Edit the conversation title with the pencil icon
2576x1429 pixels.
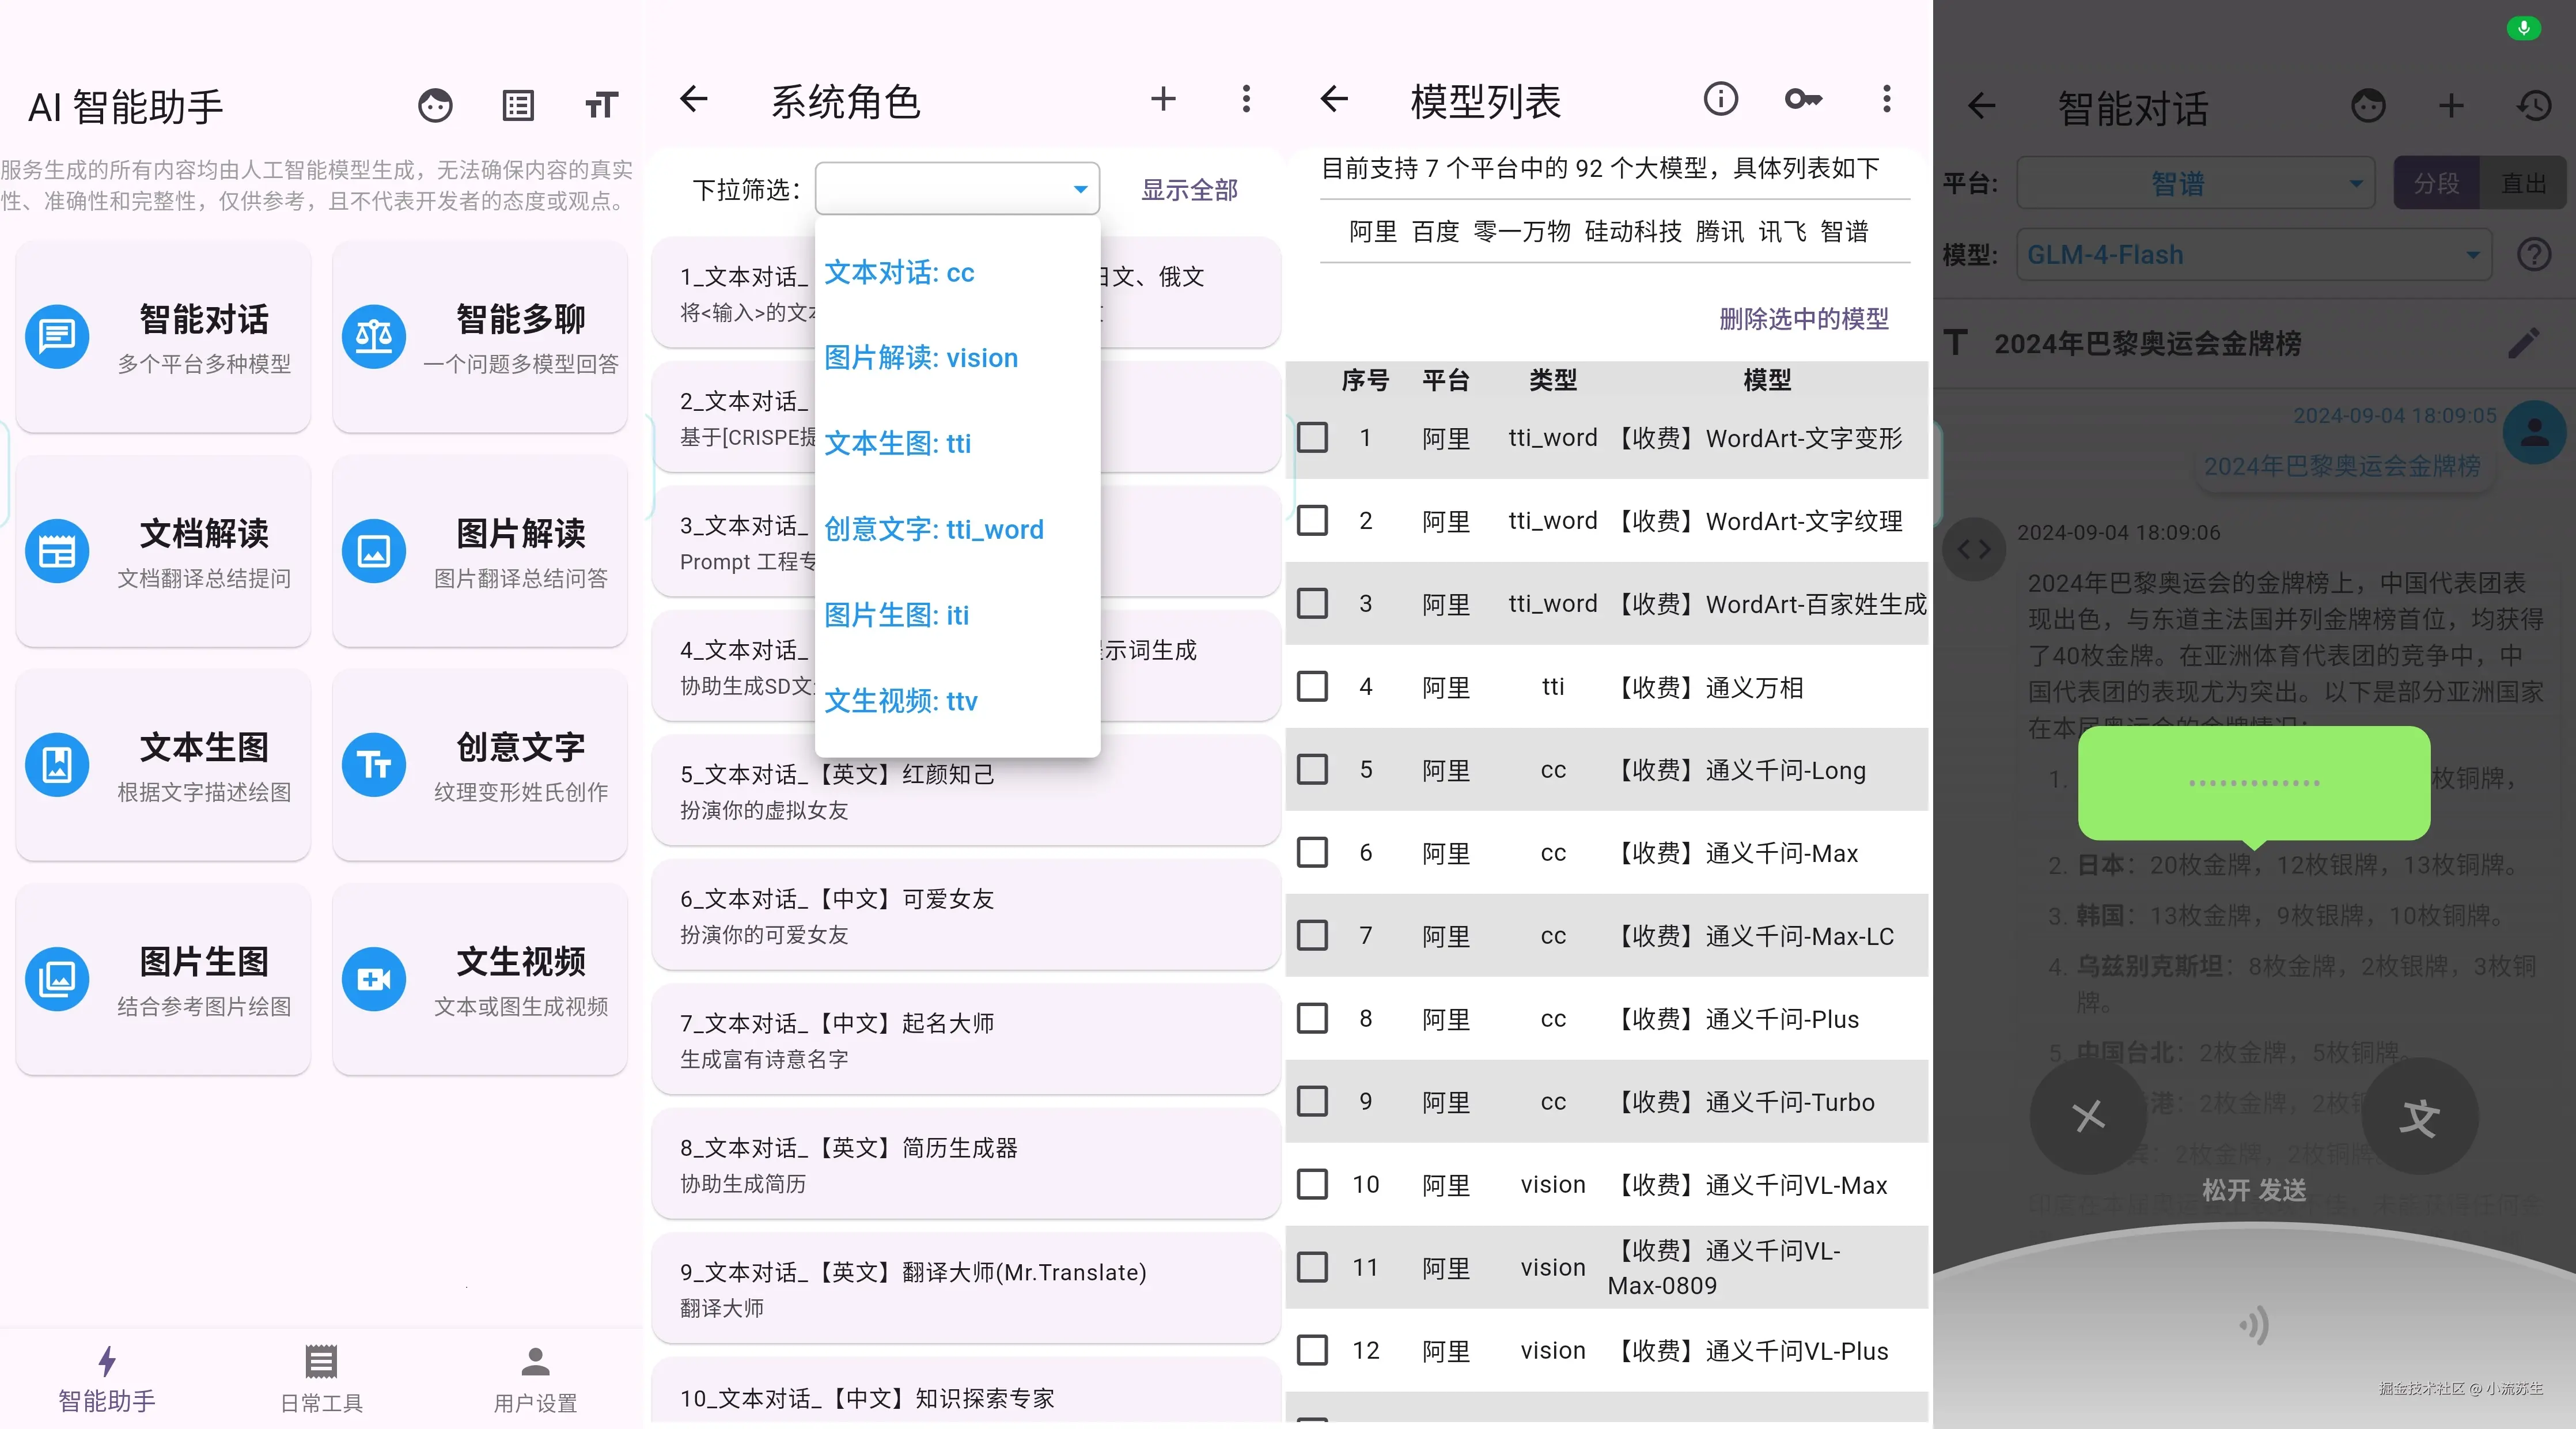(2524, 343)
